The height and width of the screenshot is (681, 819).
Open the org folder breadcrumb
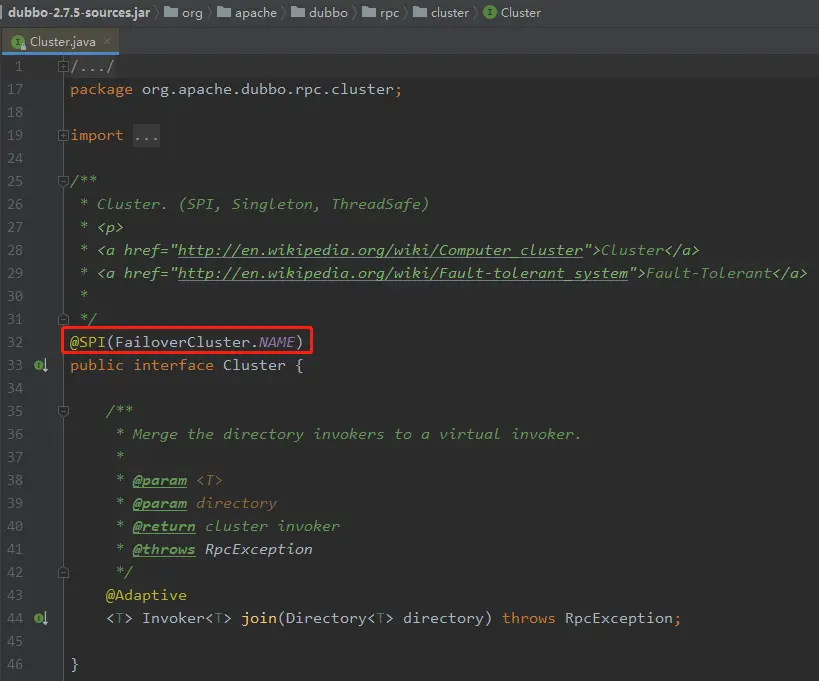183,13
